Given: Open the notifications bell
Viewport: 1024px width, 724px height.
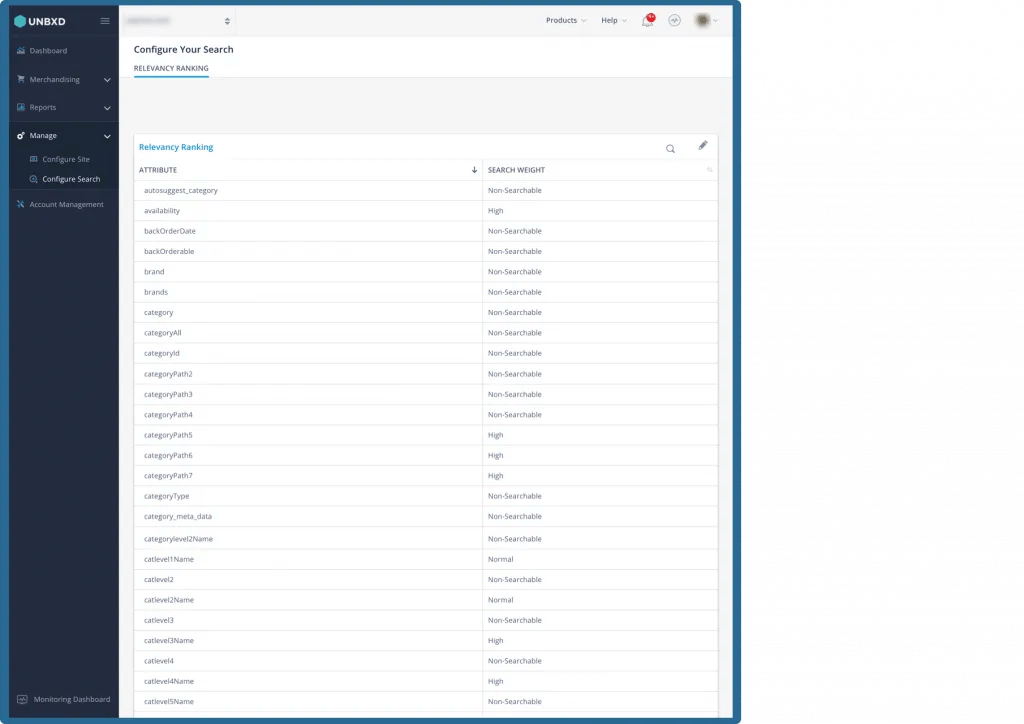Looking at the screenshot, I should (x=647, y=20).
